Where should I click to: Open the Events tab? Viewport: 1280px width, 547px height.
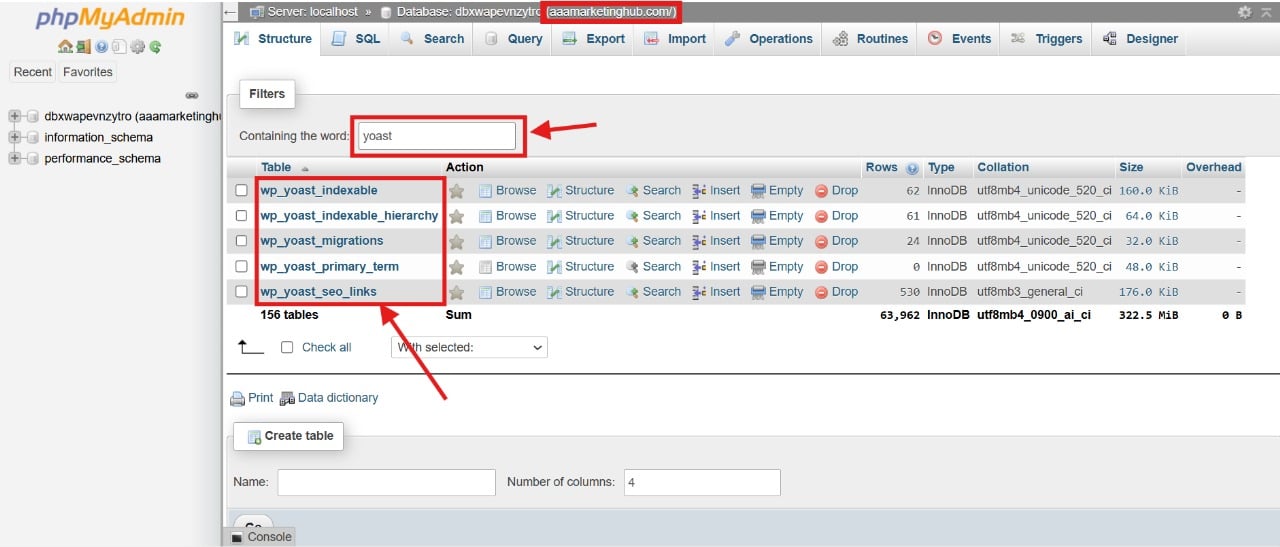pos(959,39)
